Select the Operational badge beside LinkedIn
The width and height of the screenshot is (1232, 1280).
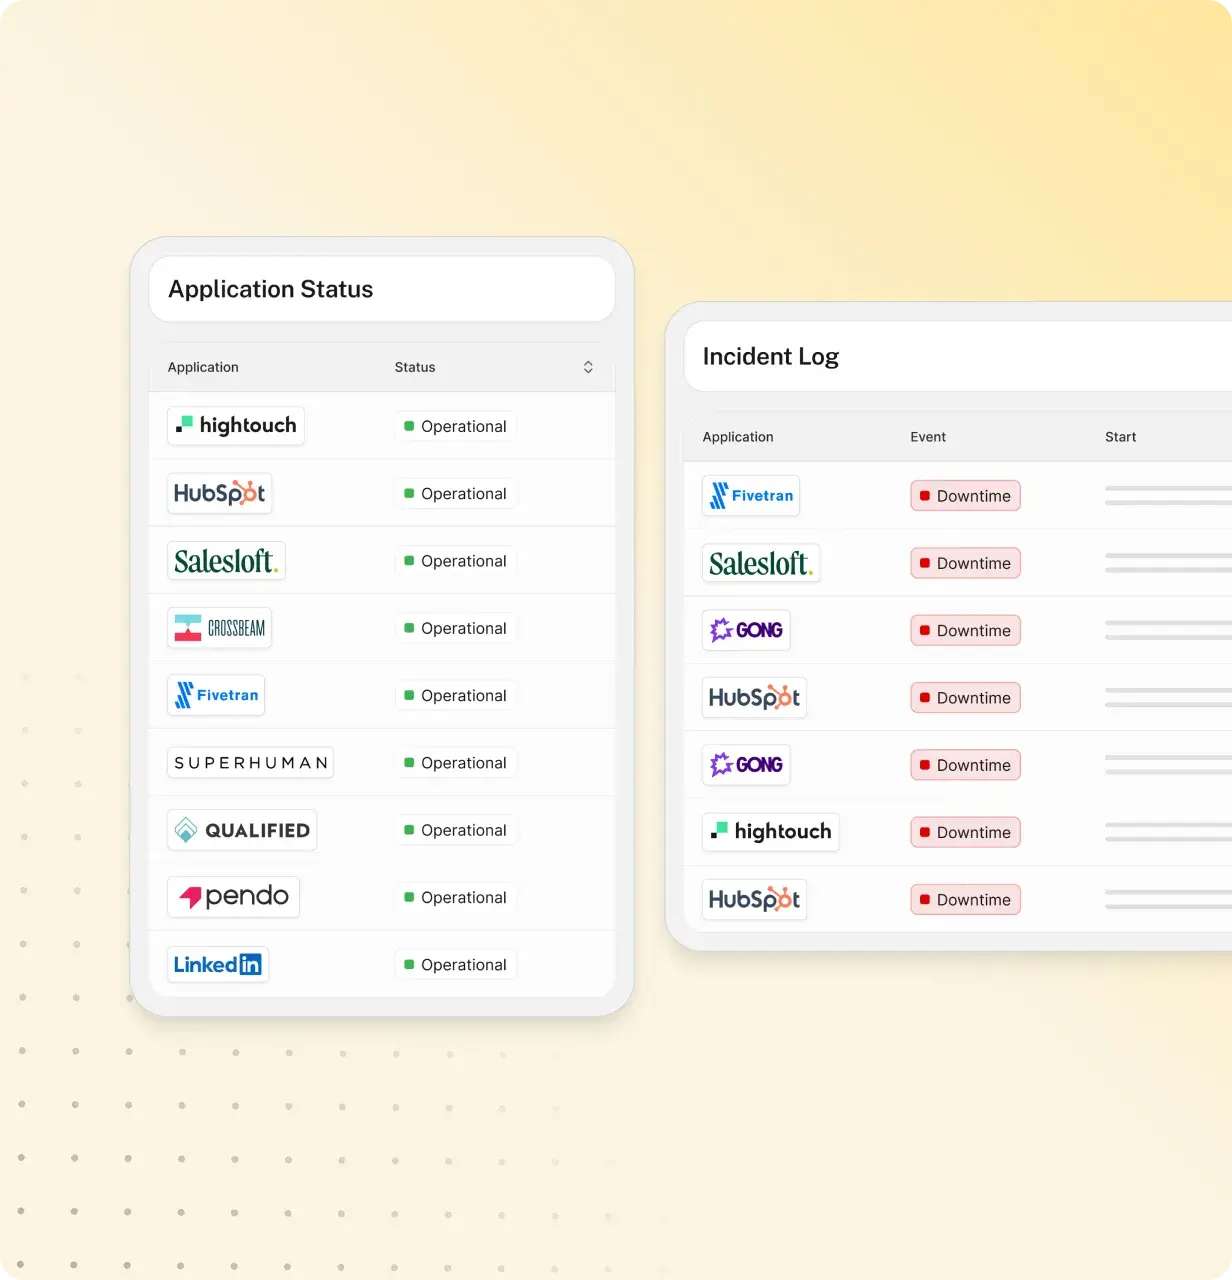coord(455,965)
